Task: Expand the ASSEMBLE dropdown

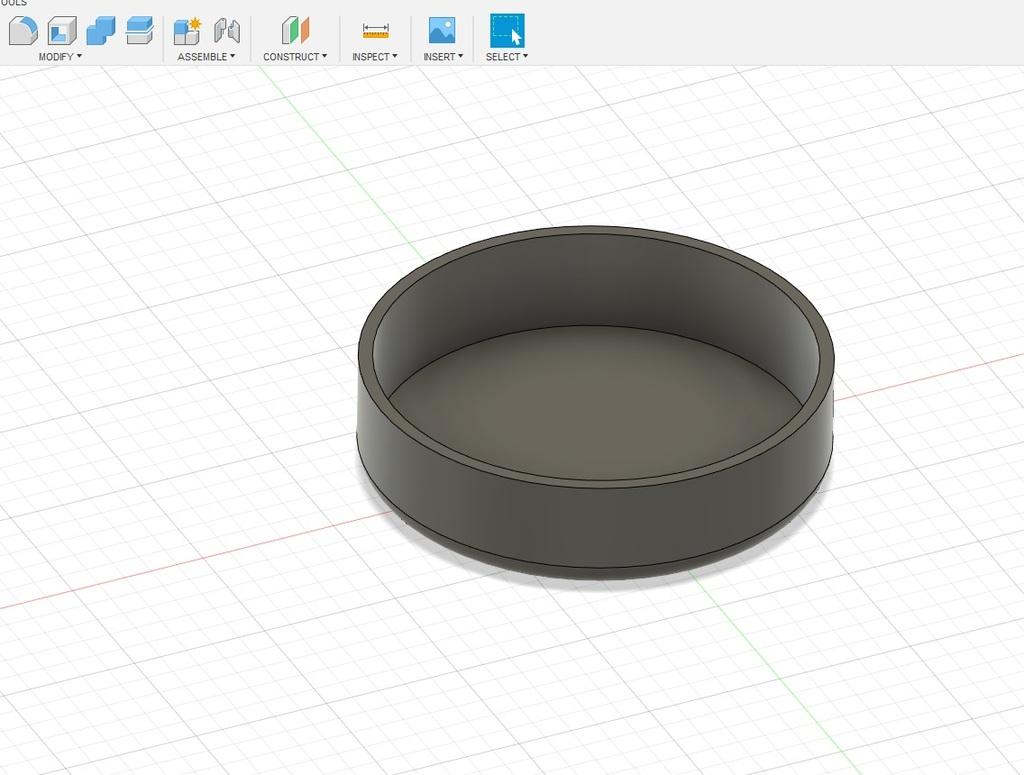Action: (206, 57)
